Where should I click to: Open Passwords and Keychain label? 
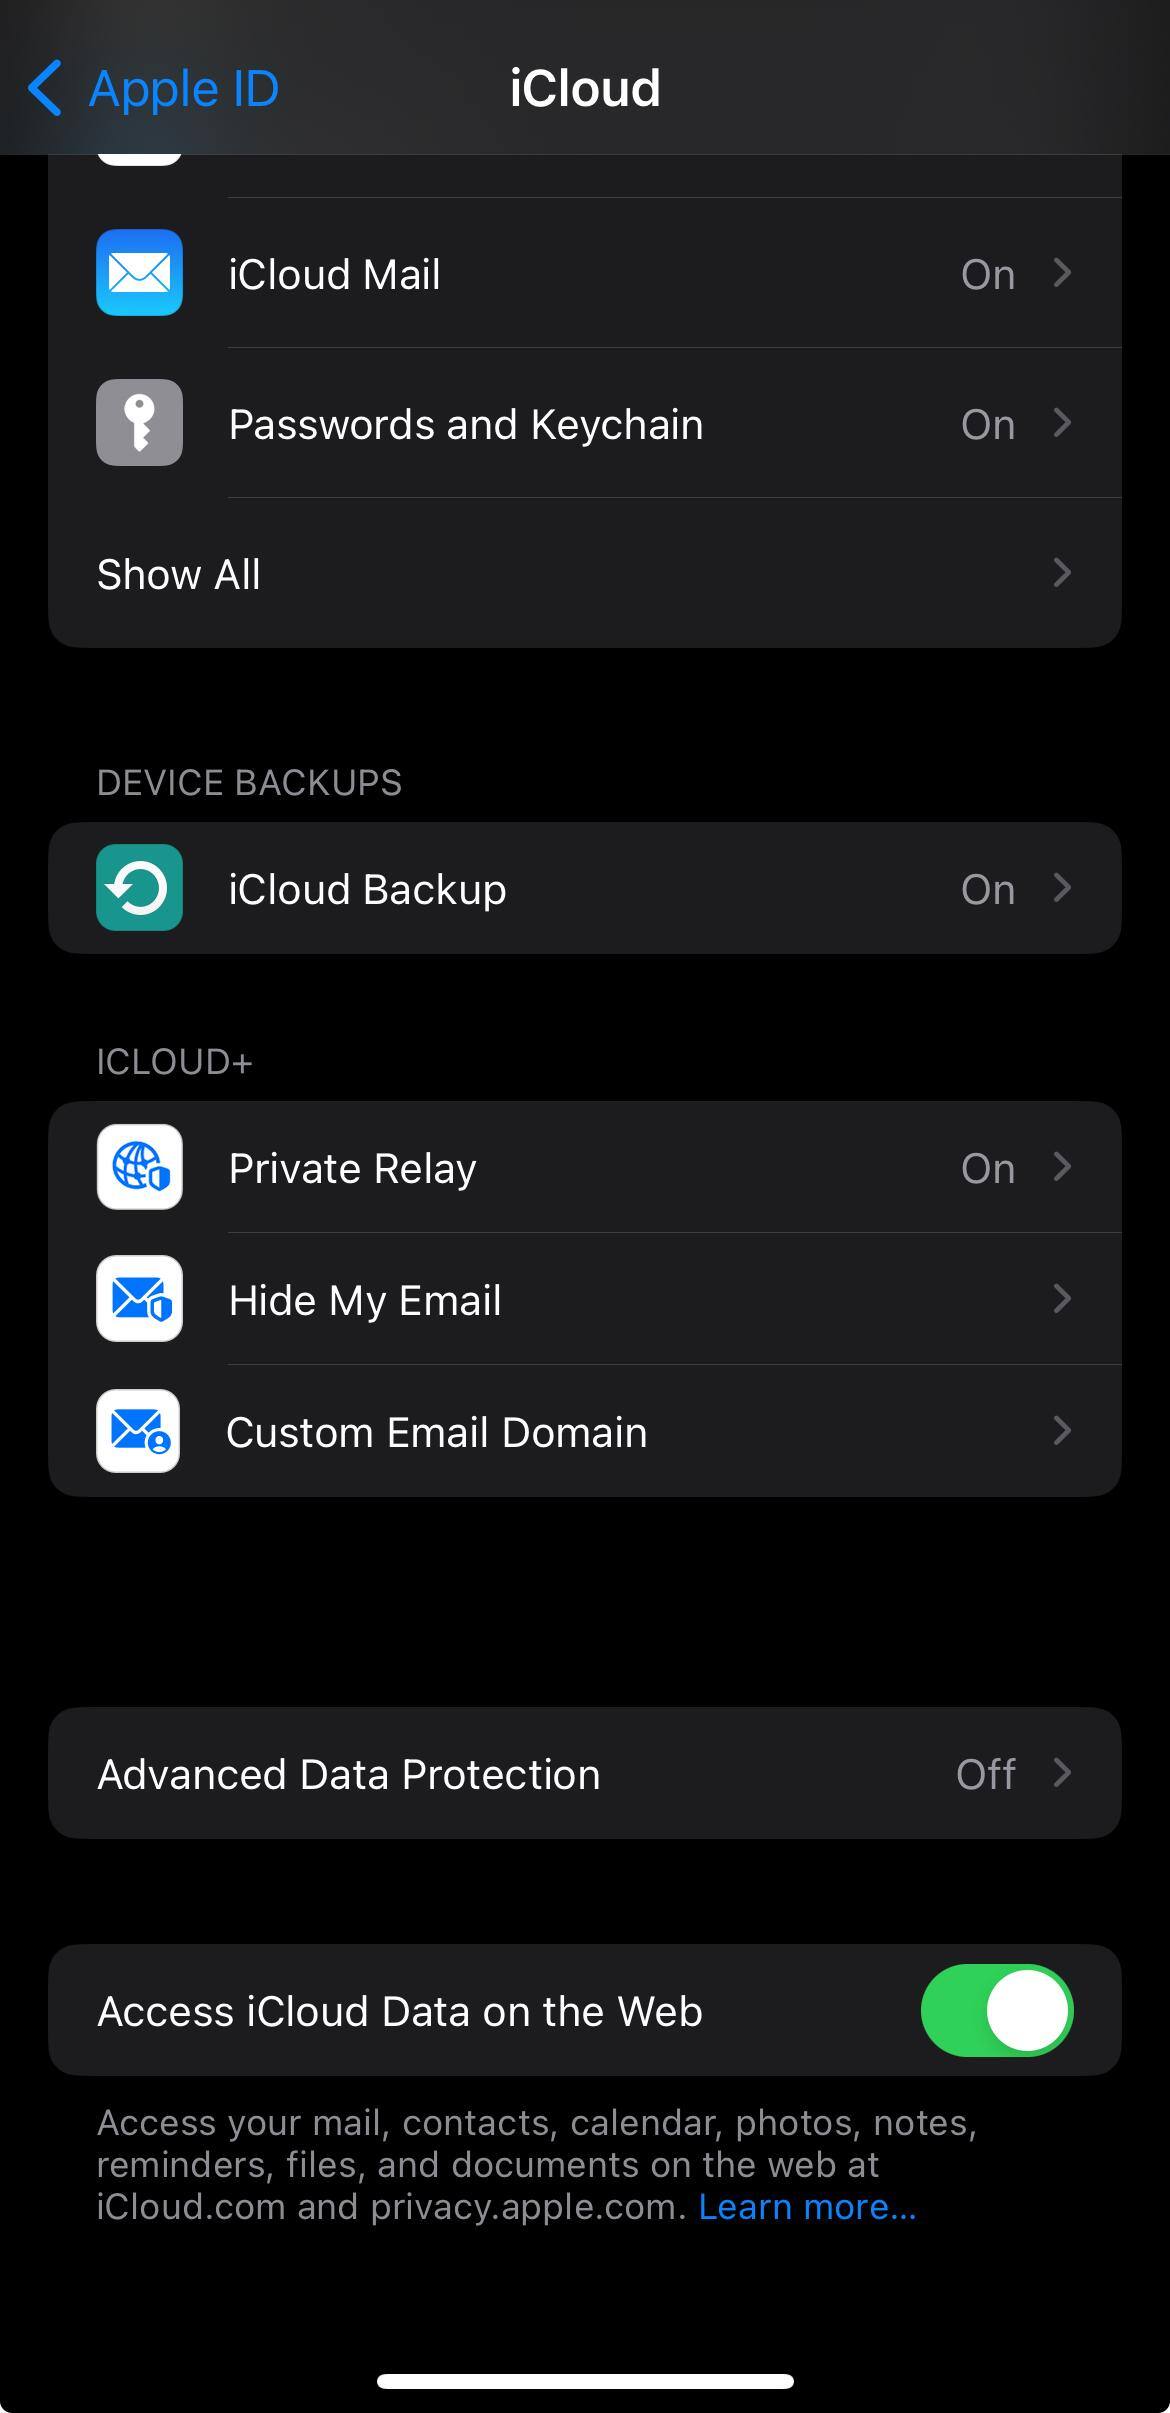(466, 424)
